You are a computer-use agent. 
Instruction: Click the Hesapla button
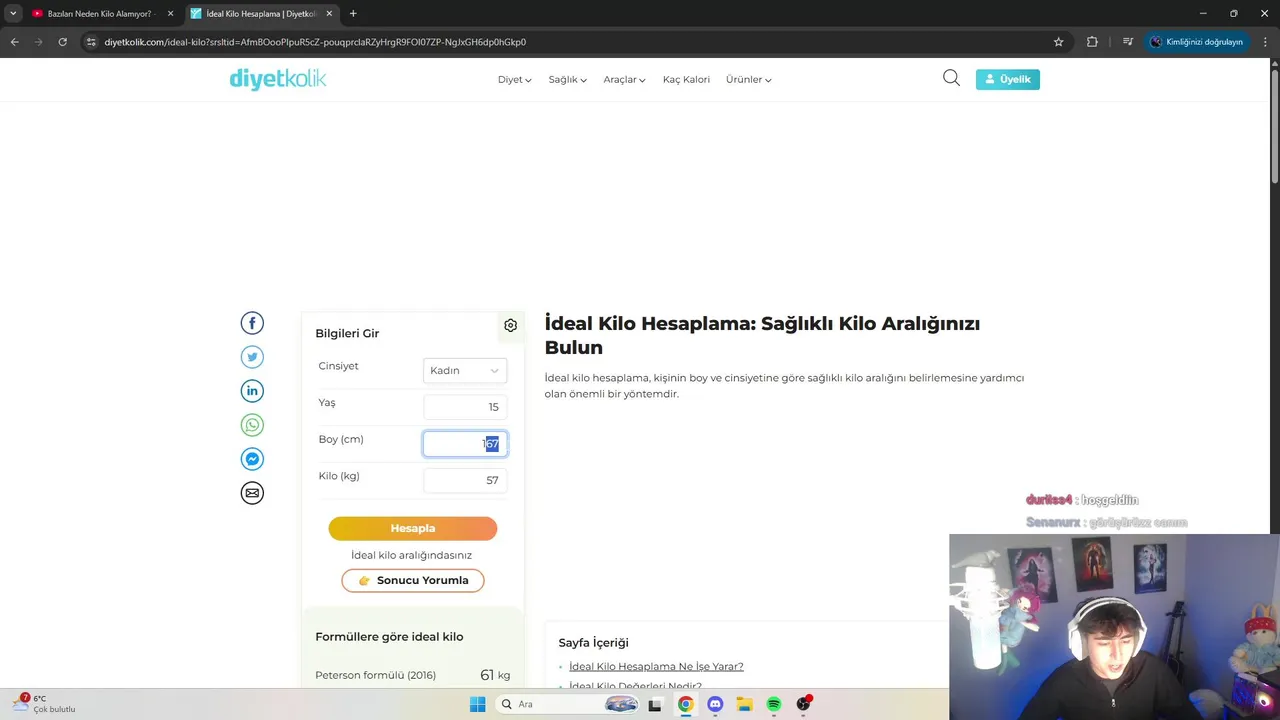tap(413, 528)
